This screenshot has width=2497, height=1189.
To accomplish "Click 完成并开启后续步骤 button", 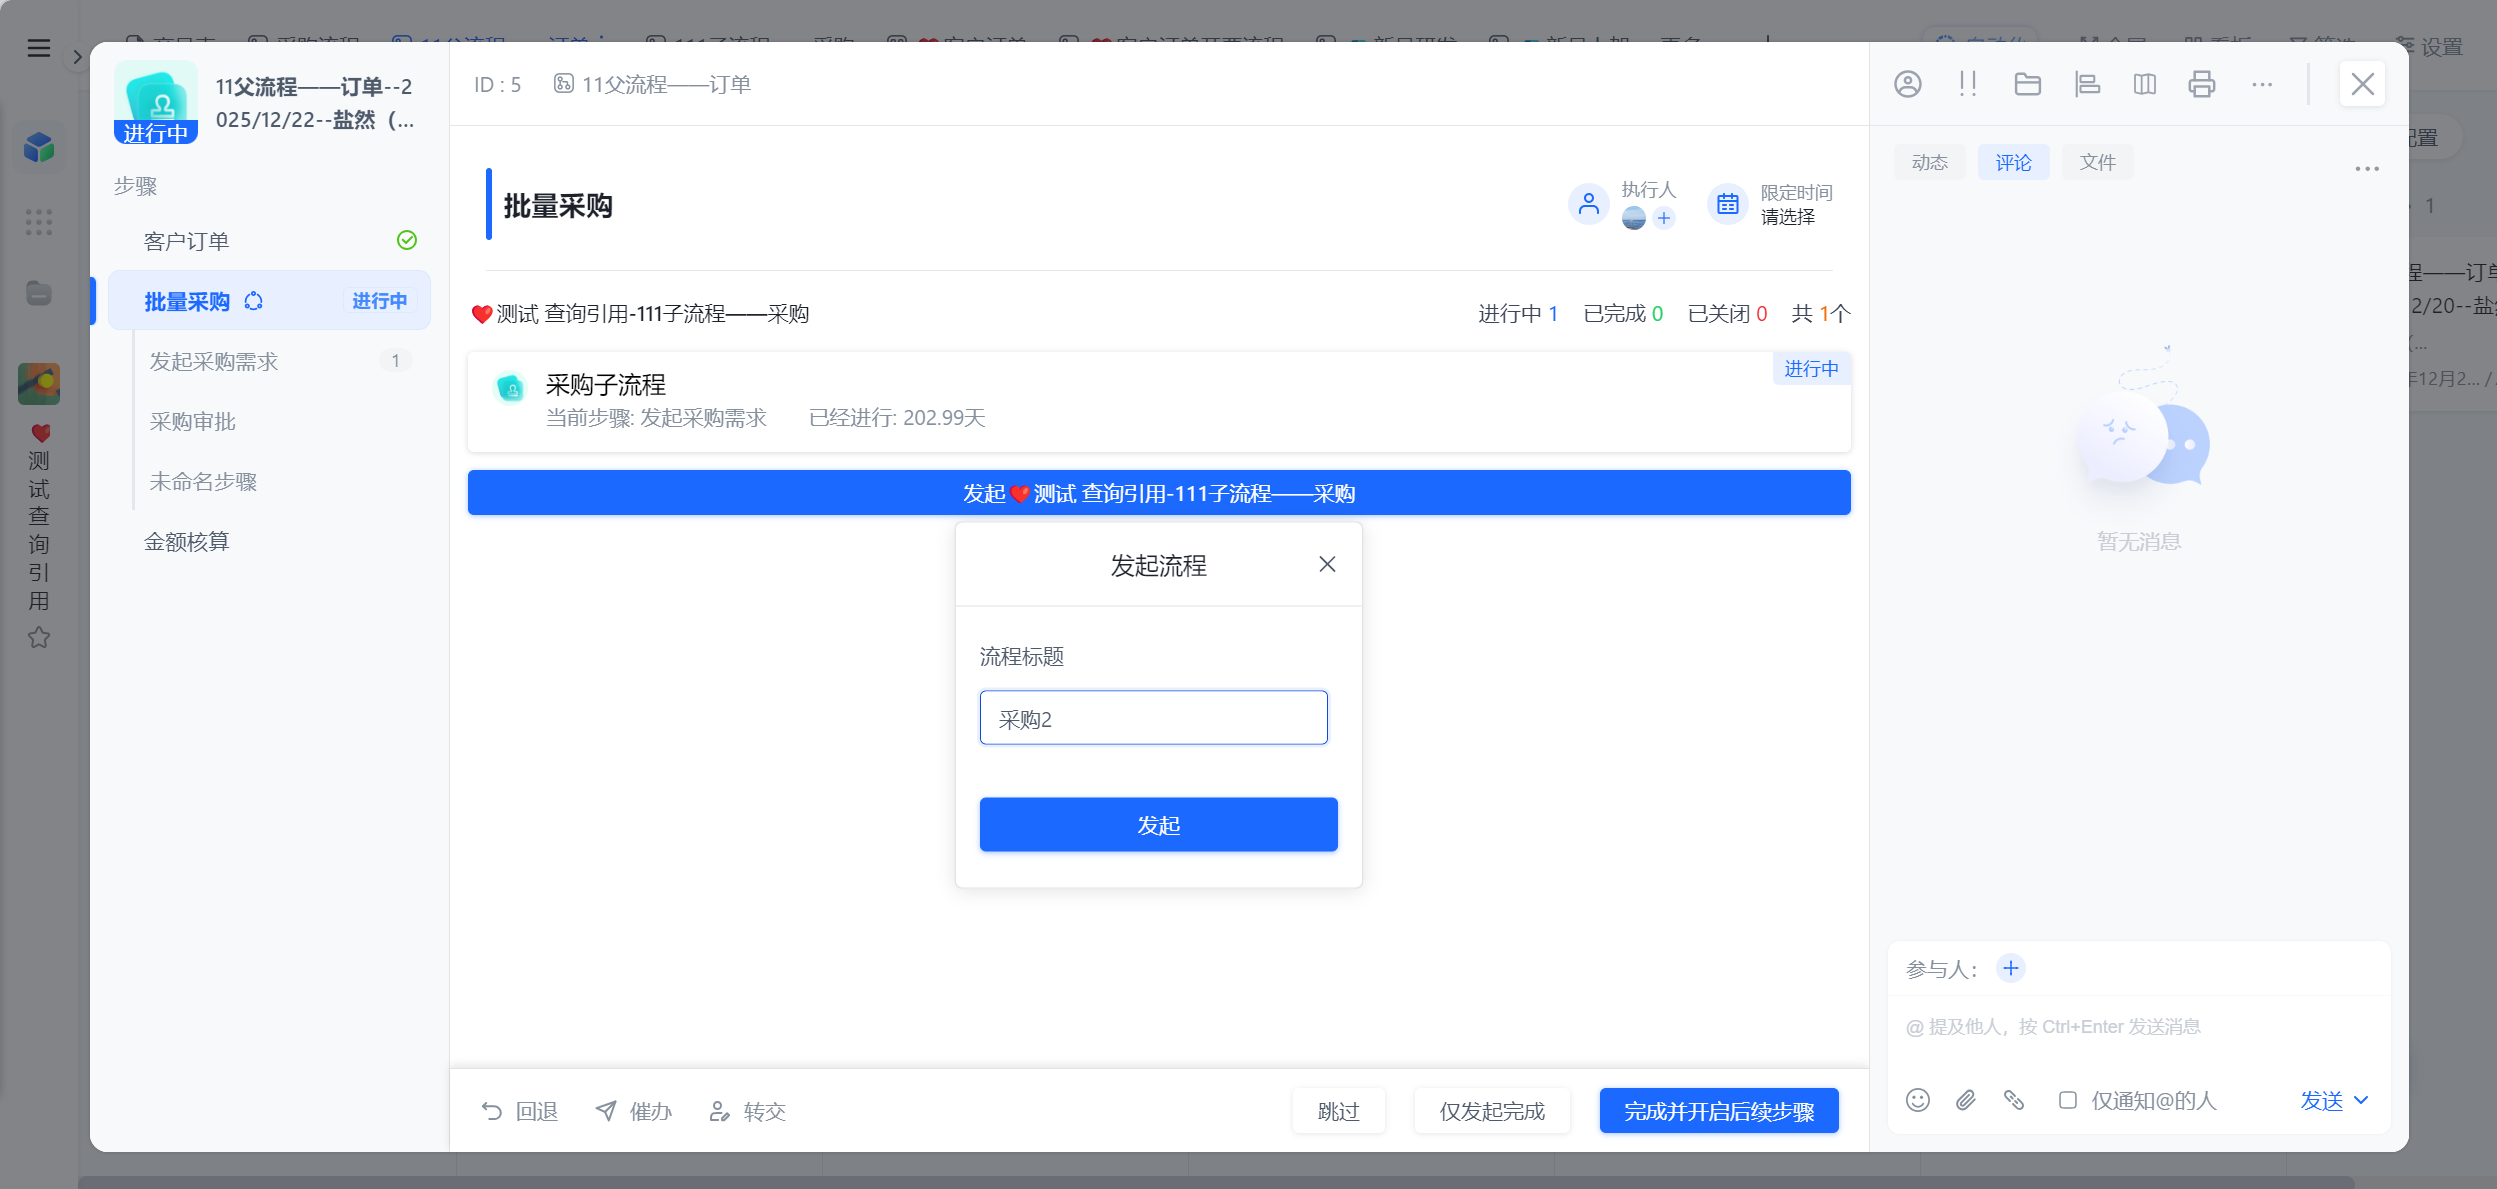I will [1719, 1111].
